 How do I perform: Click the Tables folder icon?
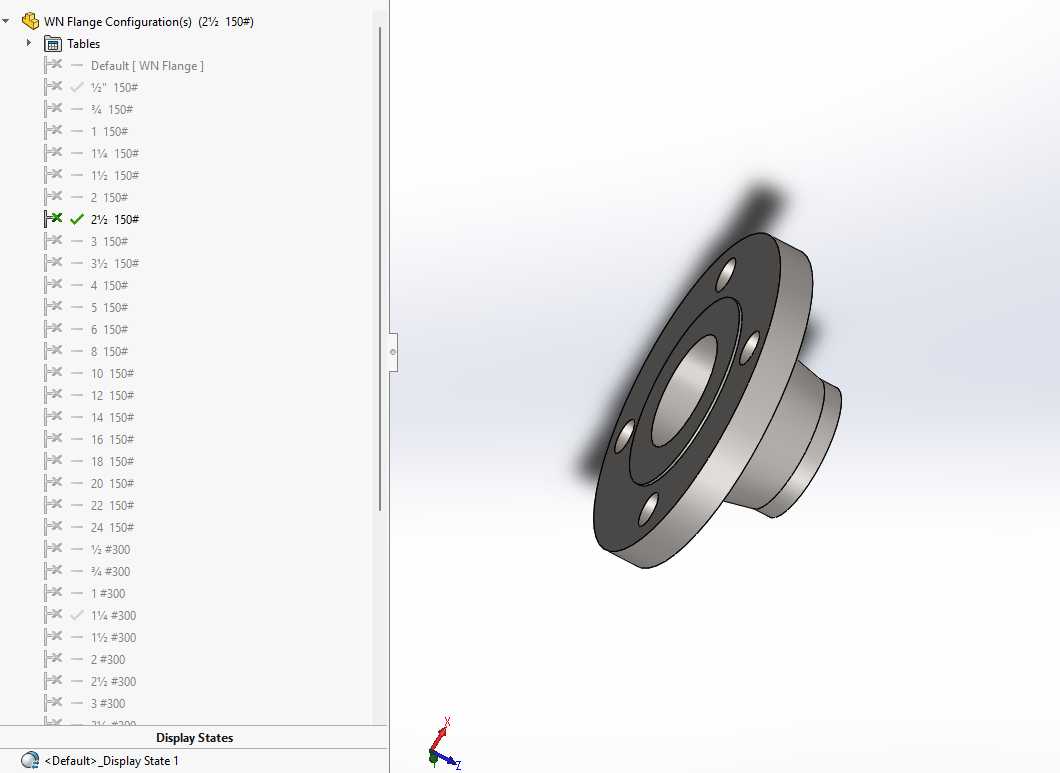pos(53,44)
